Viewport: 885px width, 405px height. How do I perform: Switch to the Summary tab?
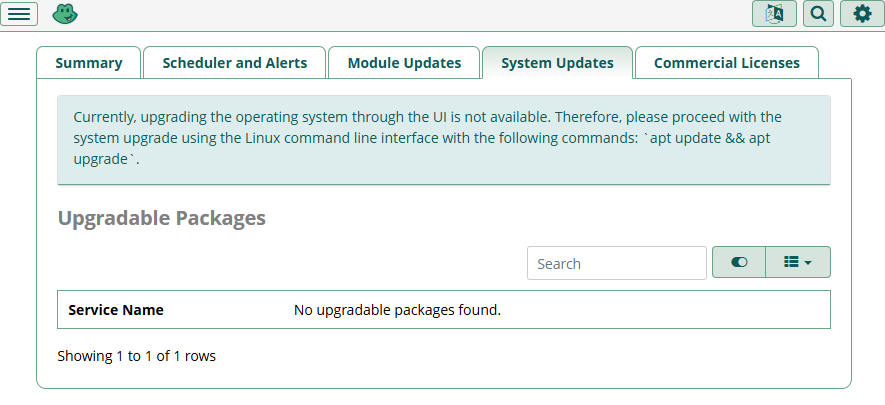click(89, 63)
